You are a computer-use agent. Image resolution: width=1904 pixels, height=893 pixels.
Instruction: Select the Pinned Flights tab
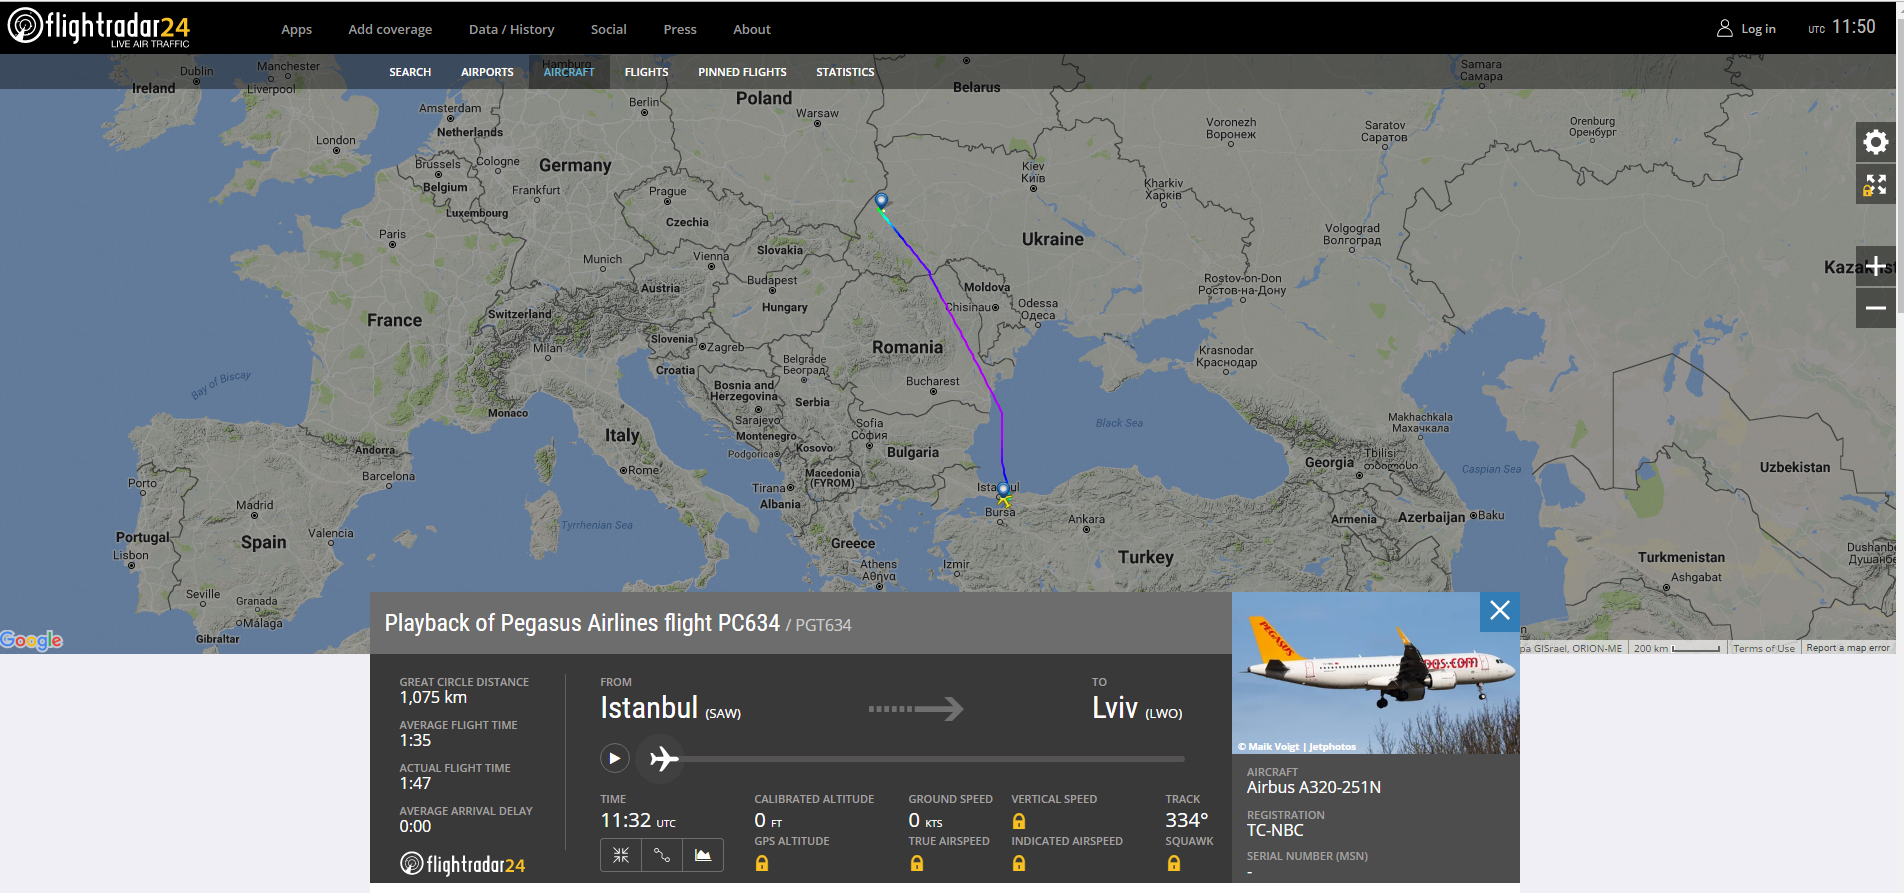742,72
